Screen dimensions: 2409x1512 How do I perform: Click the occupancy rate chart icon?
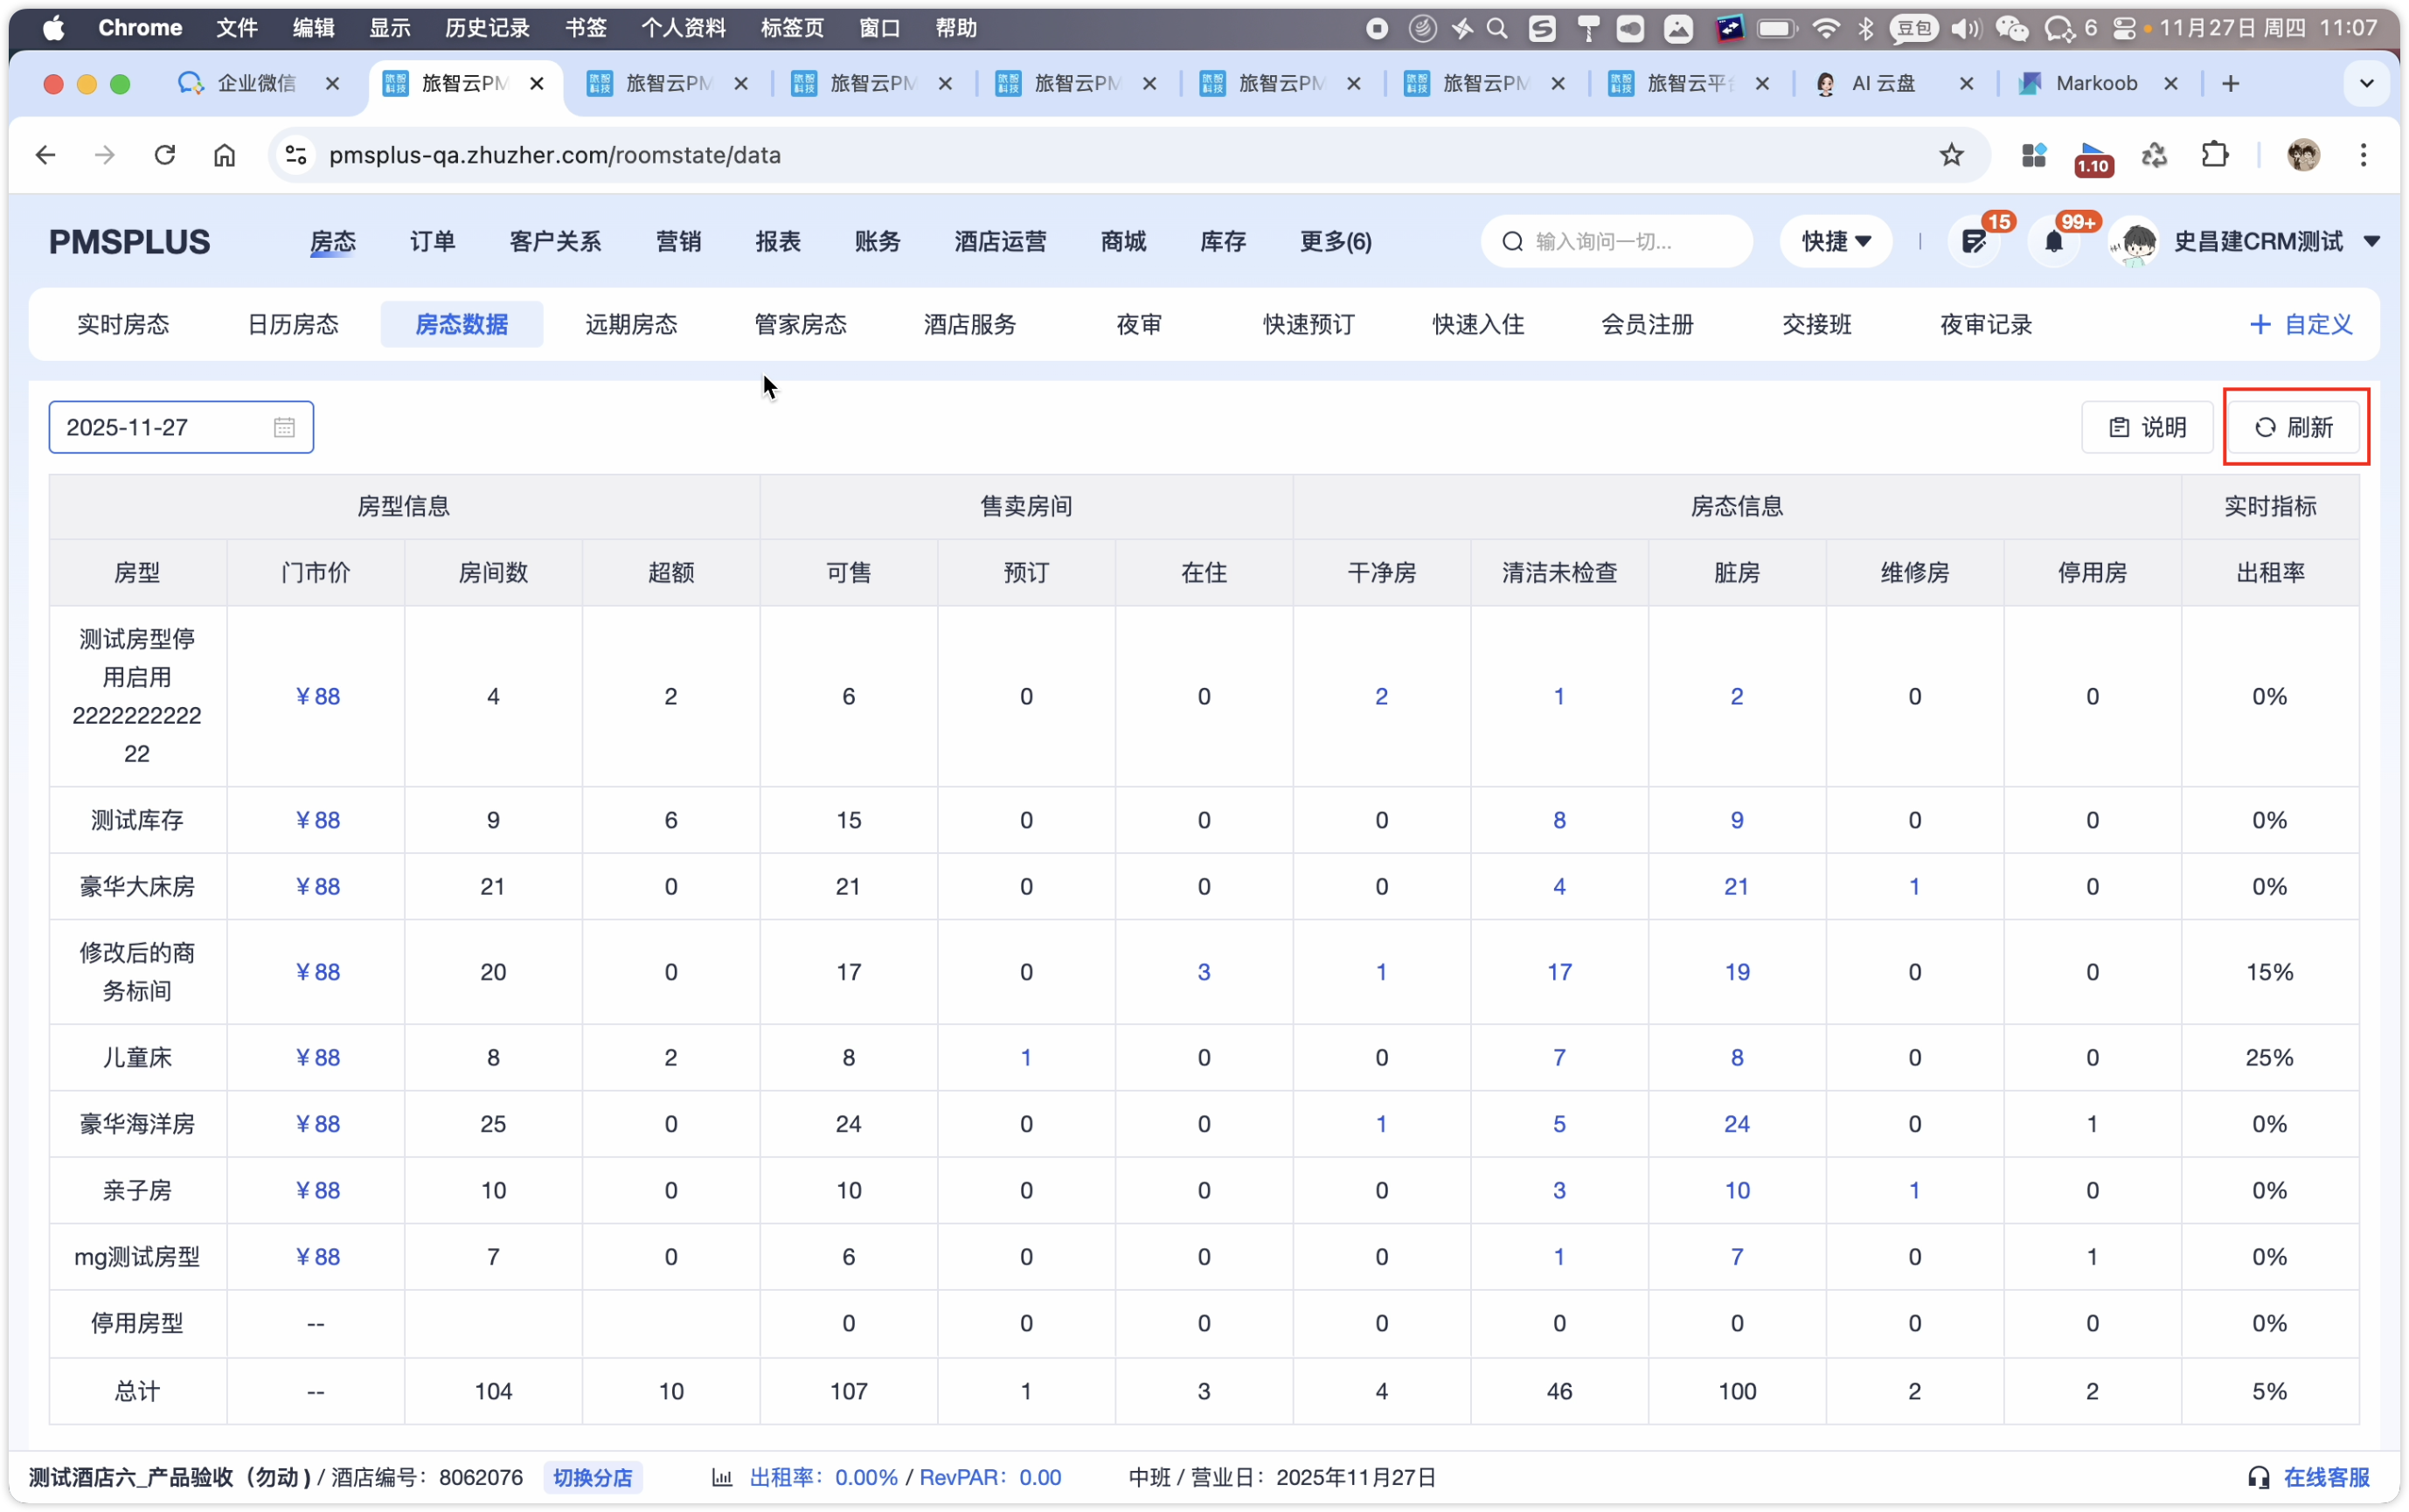click(x=722, y=1477)
